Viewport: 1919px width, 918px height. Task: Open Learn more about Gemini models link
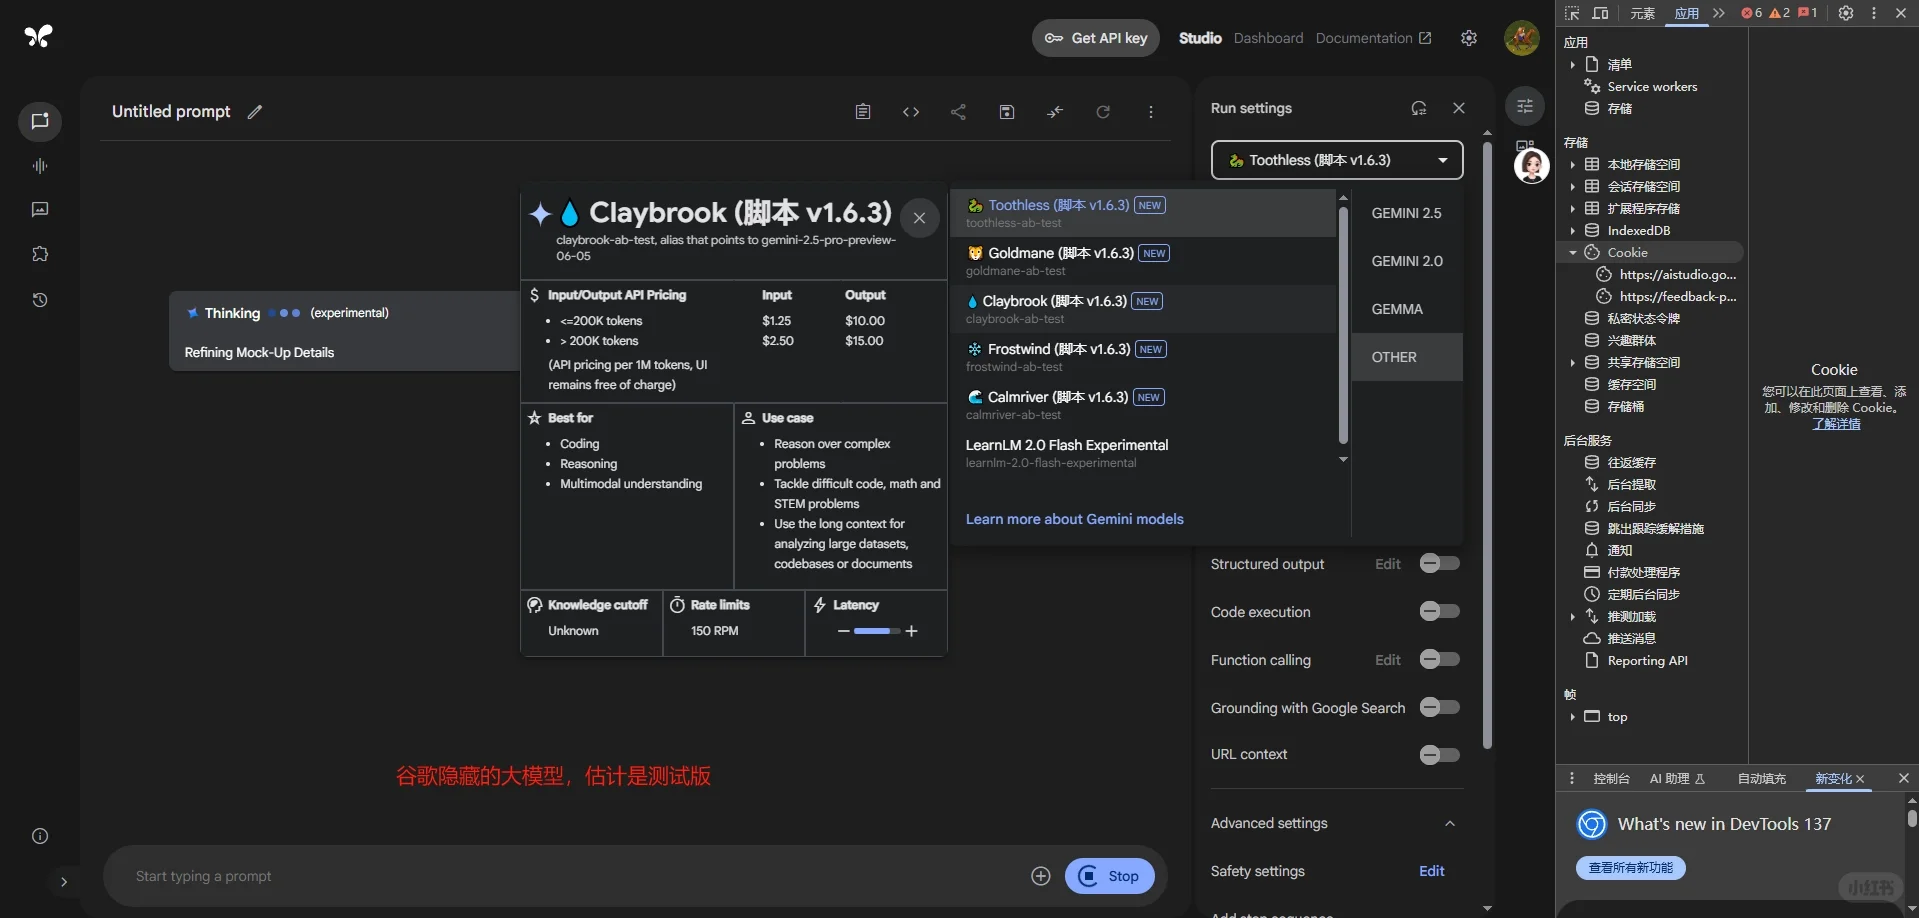[x=1074, y=519]
